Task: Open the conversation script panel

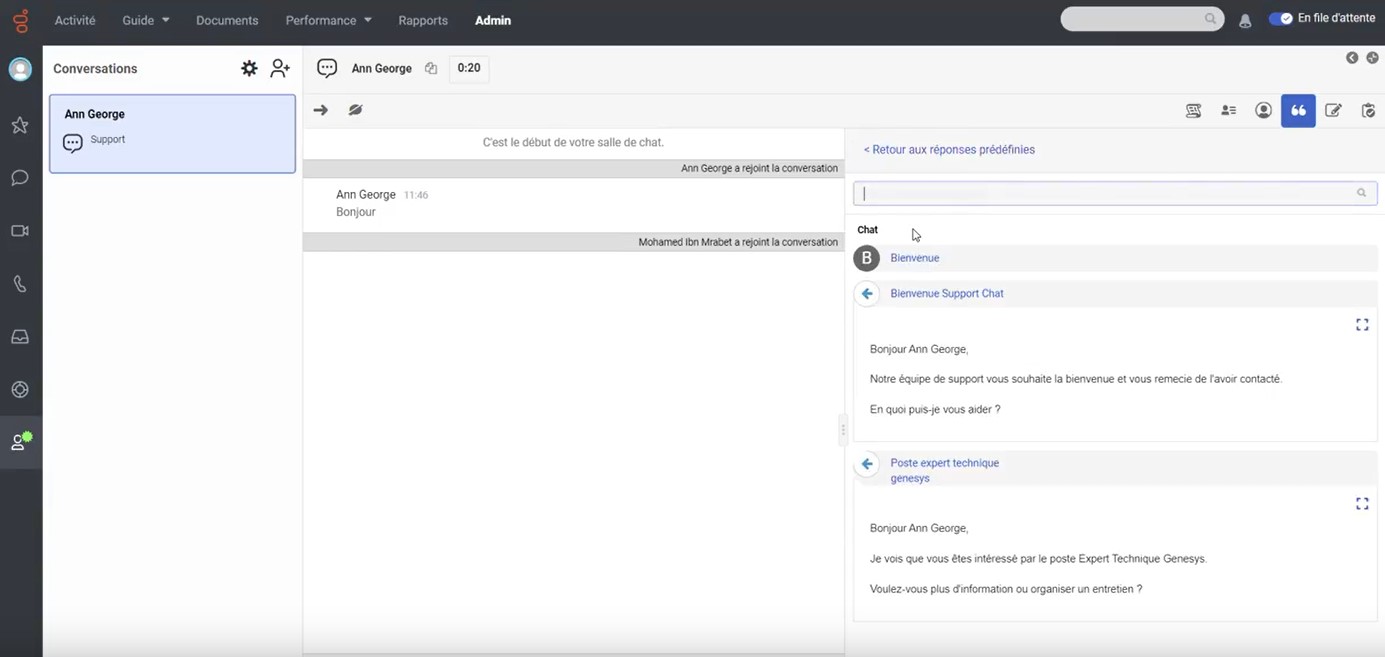Action: [x=1193, y=110]
